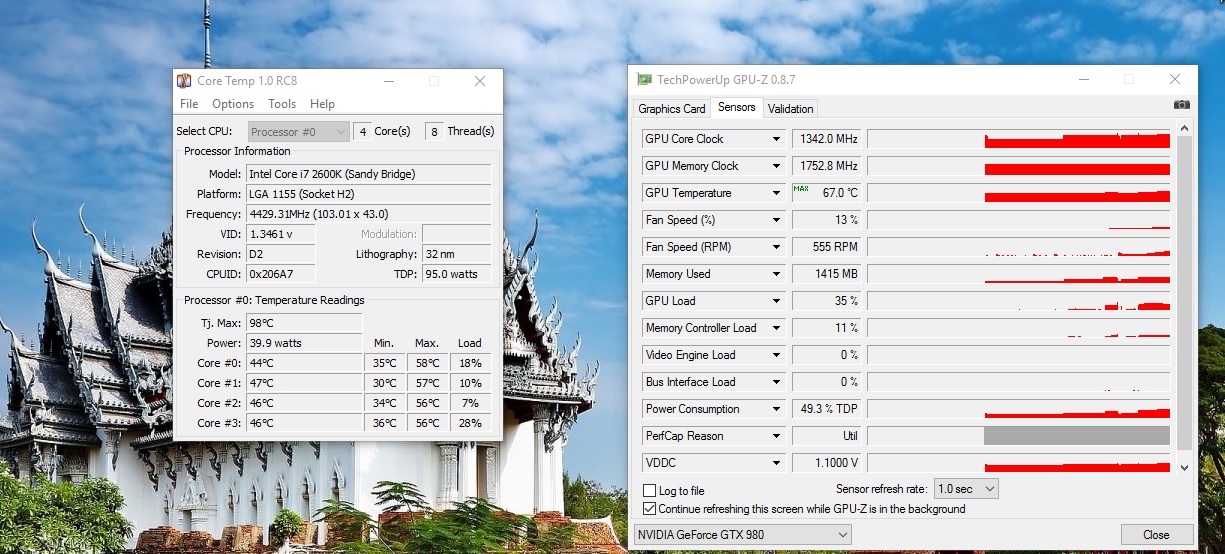Click the Close button in GPU-Z
The height and width of the screenshot is (554, 1225).
pyautogui.click(x=1156, y=535)
